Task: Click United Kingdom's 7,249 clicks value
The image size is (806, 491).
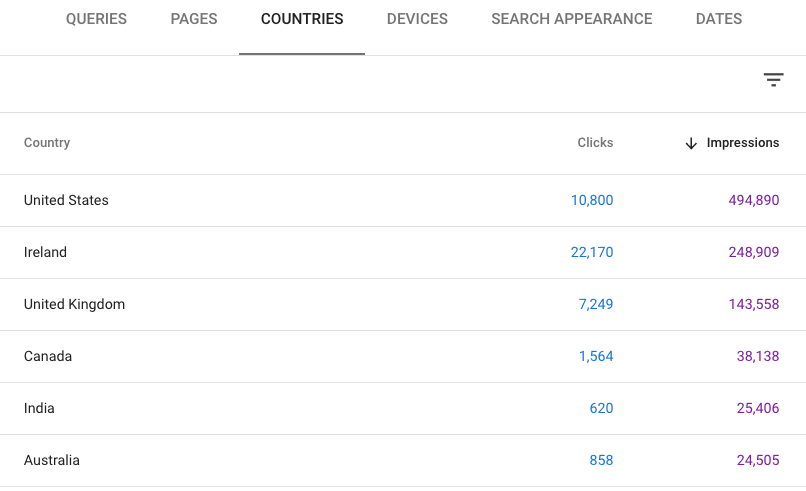Action: click(596, 304)
